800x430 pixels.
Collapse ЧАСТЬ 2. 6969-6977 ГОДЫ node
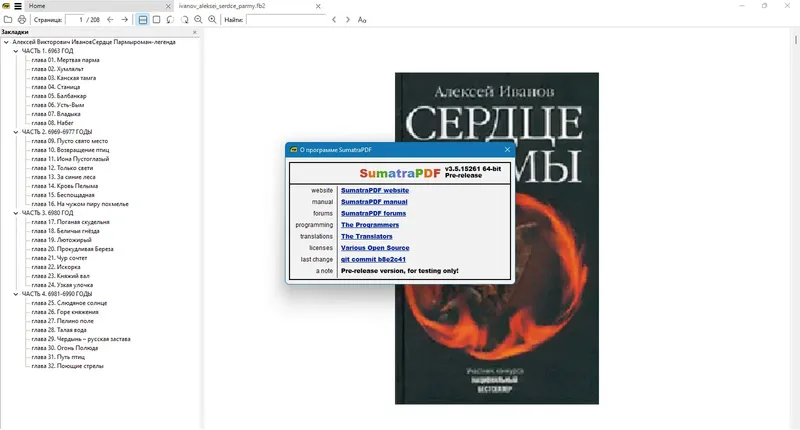16,132
